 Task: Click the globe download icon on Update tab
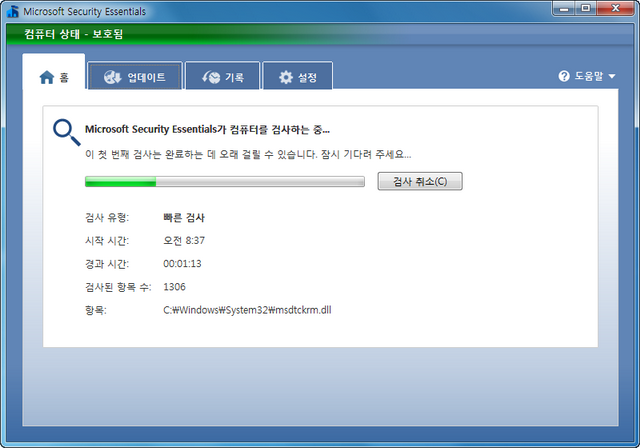pos(112,77)
